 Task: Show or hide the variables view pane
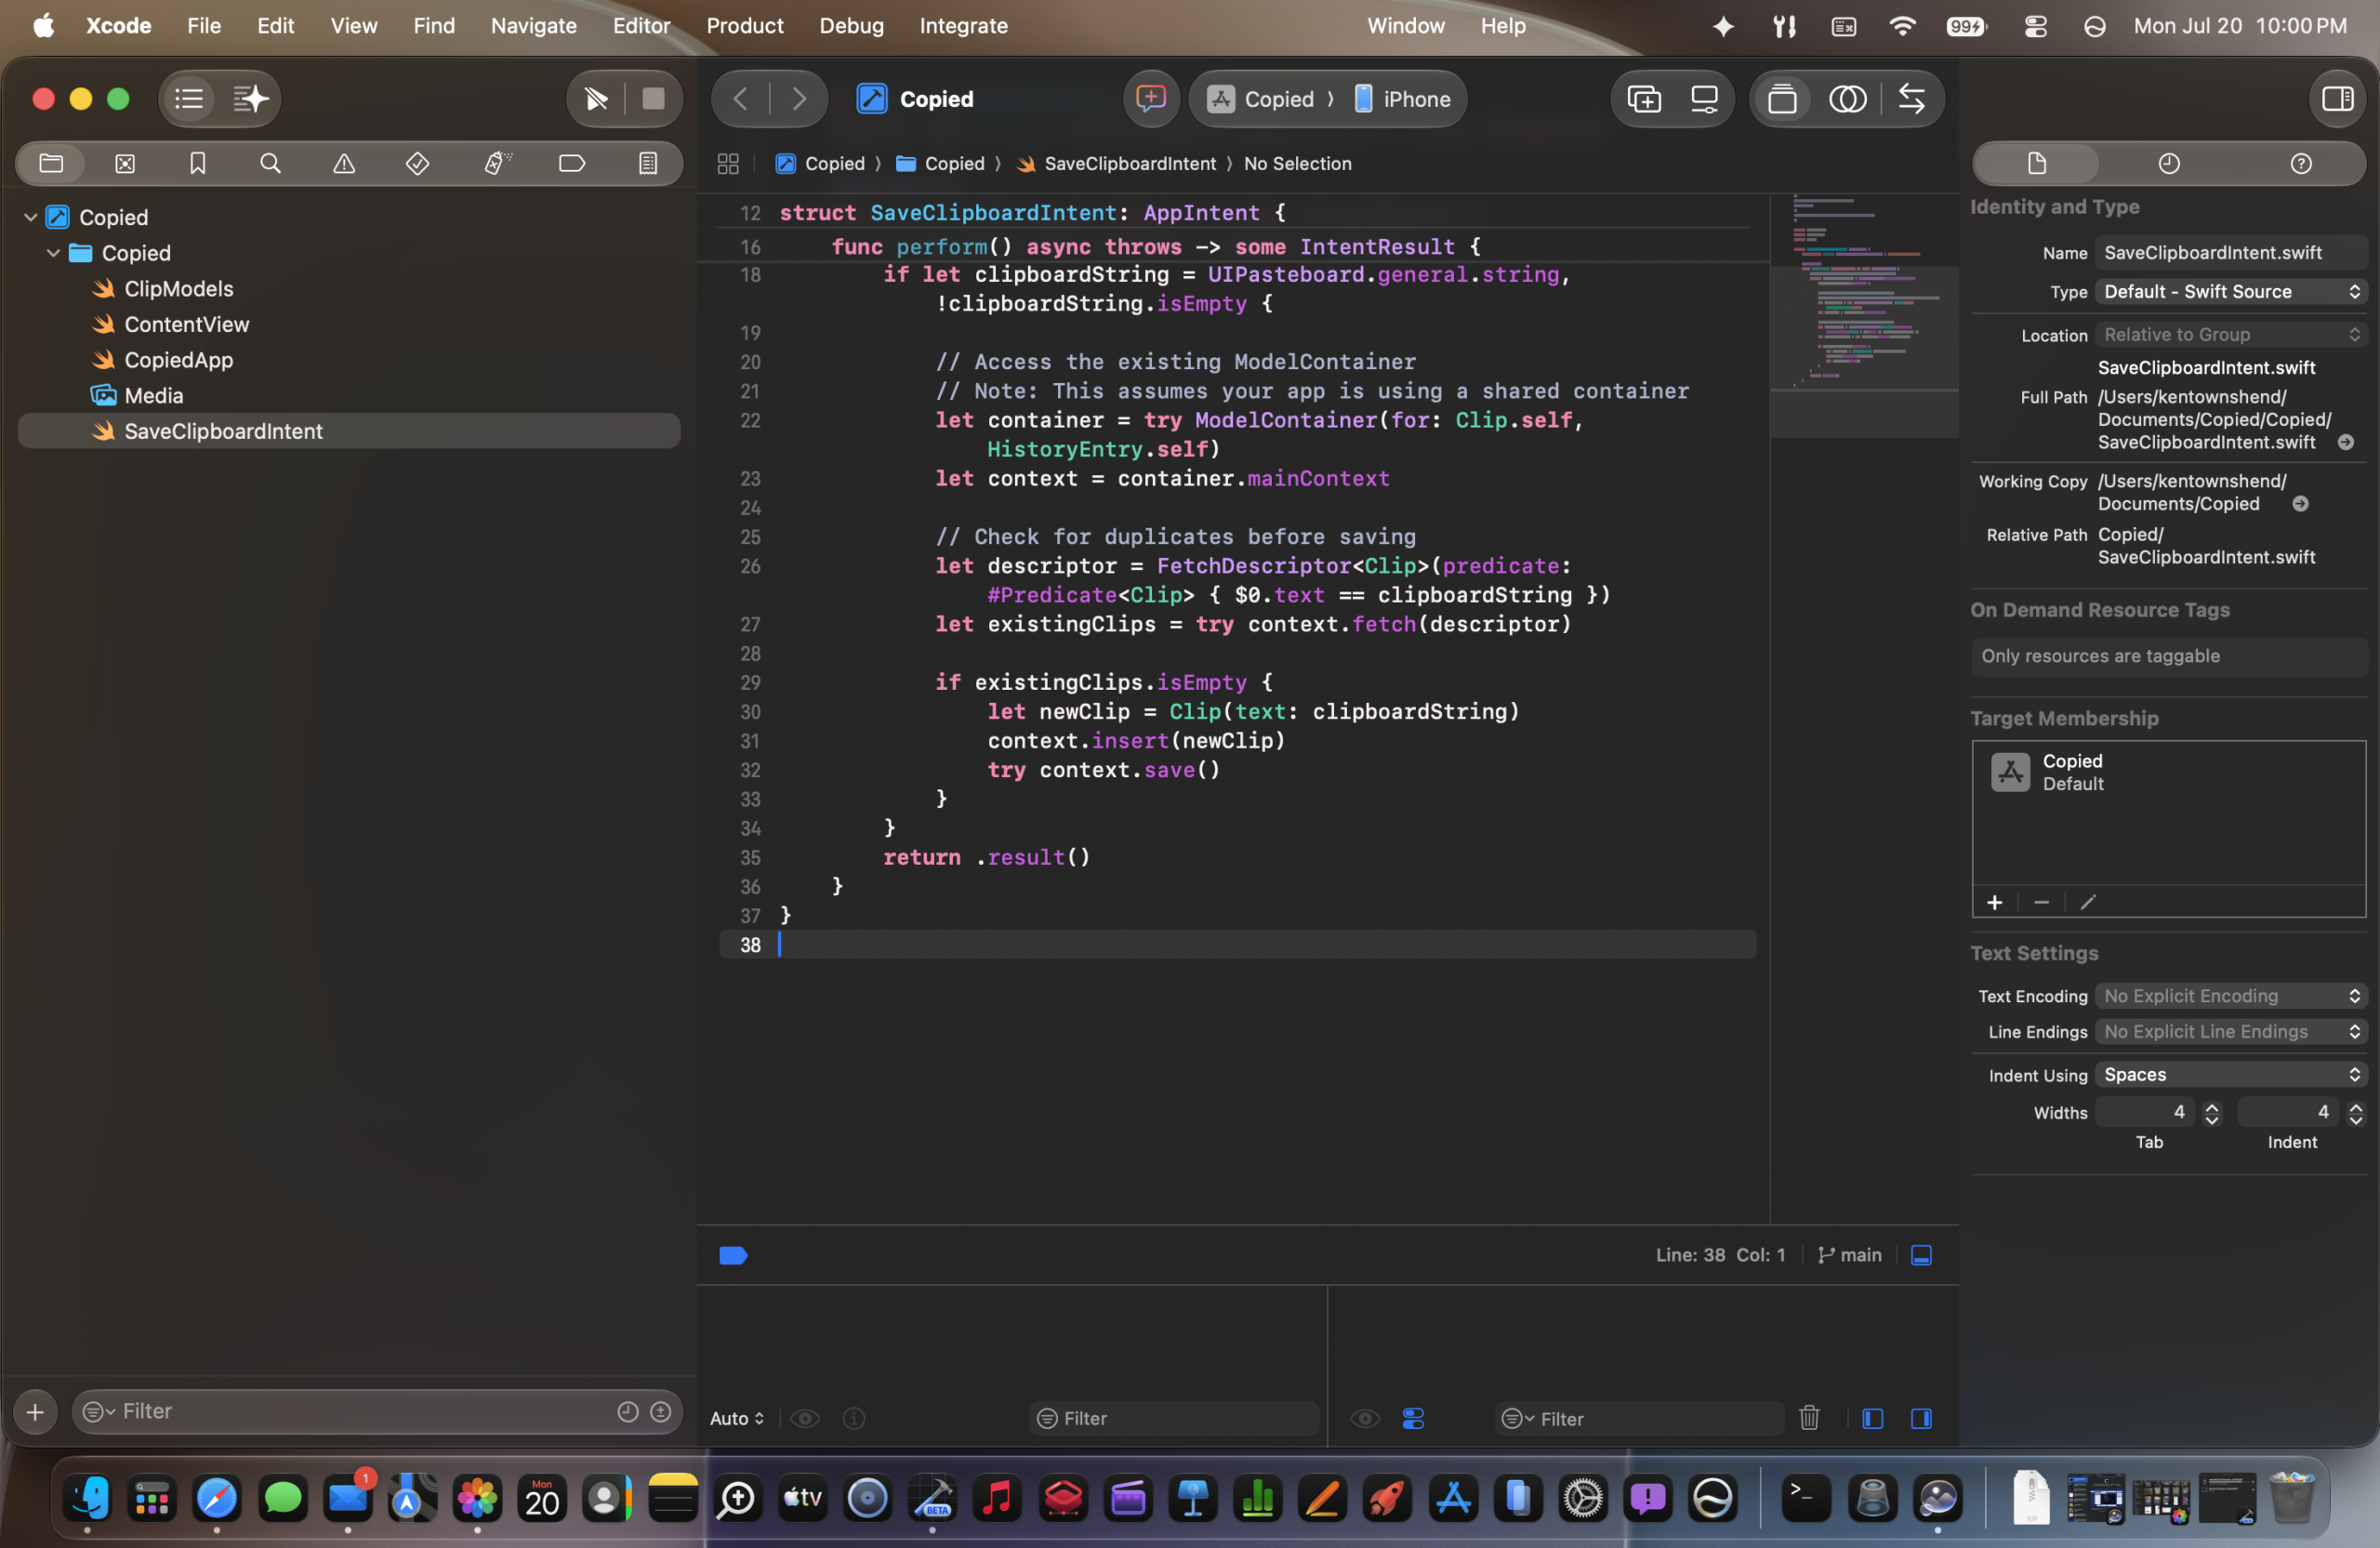tap(1873, 1419)
